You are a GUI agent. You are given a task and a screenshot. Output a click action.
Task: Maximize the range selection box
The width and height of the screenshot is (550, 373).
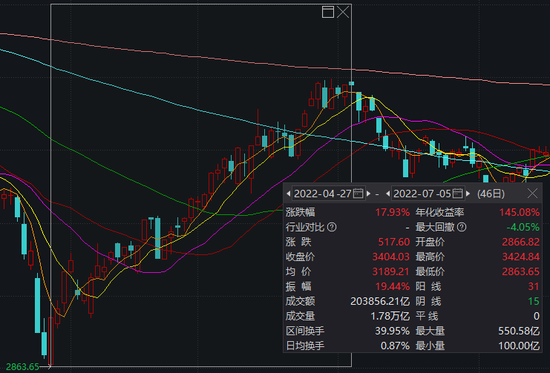coord(328,12)
